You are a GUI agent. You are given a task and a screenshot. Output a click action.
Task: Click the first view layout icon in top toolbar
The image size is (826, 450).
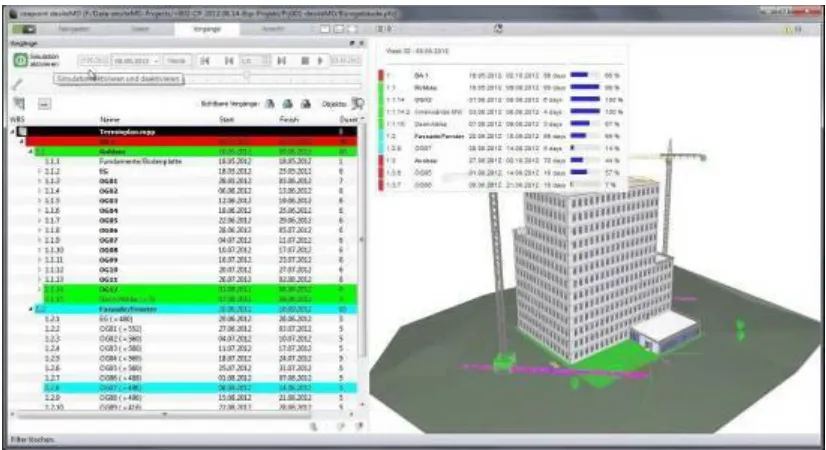(326, 29)
